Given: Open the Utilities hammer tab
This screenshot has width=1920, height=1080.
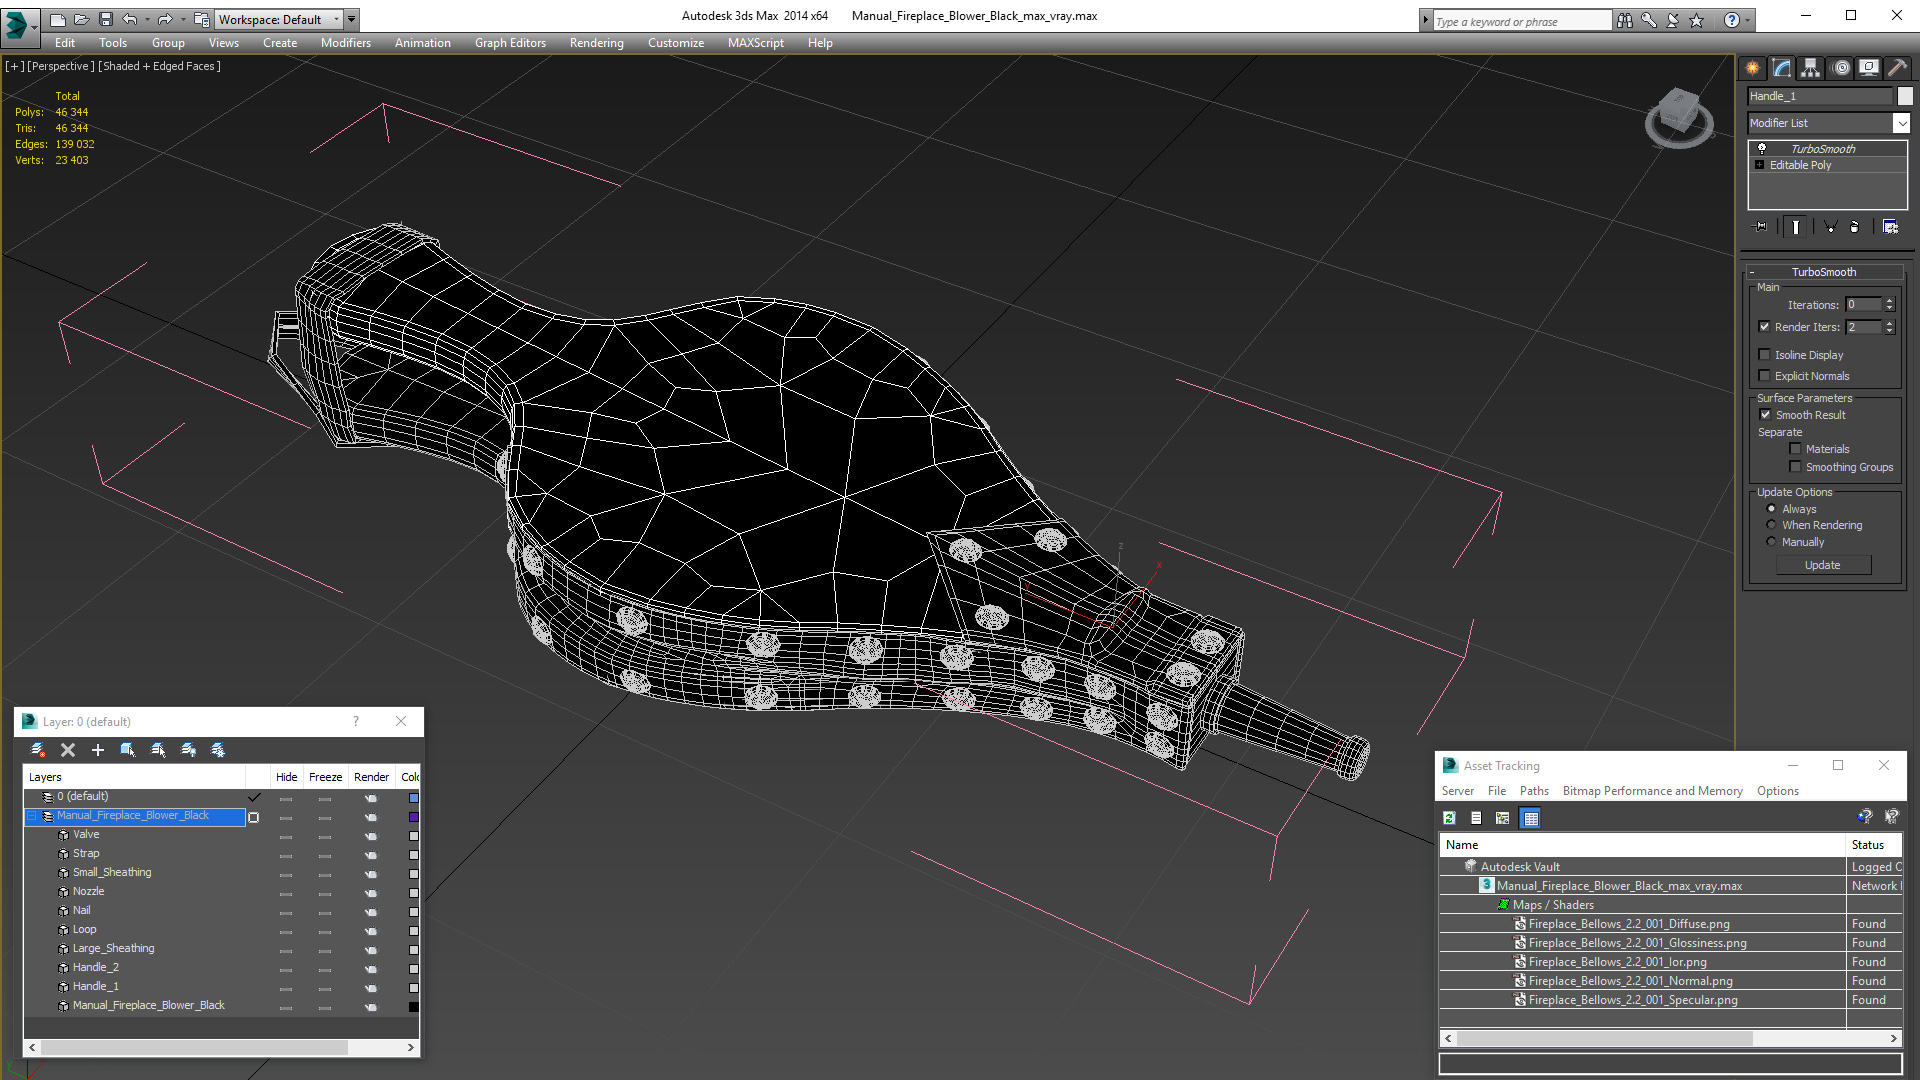Looking at the screenshot, I should [x=1896, y=68].
